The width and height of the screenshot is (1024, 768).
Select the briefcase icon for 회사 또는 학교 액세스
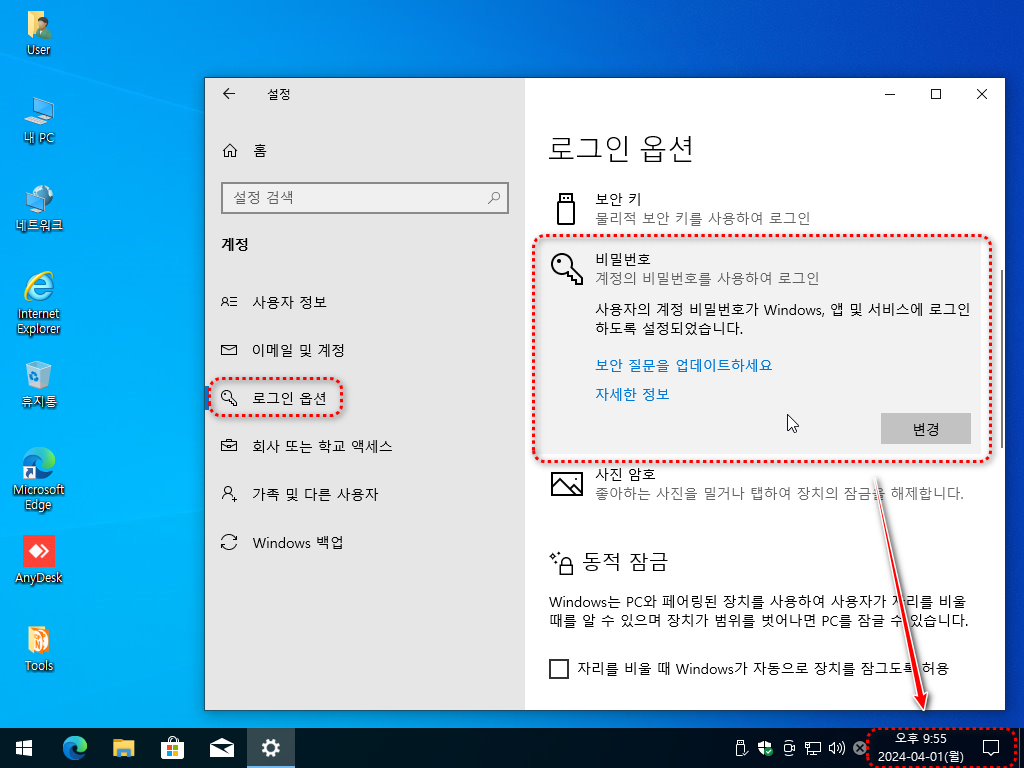pos(232,446)
